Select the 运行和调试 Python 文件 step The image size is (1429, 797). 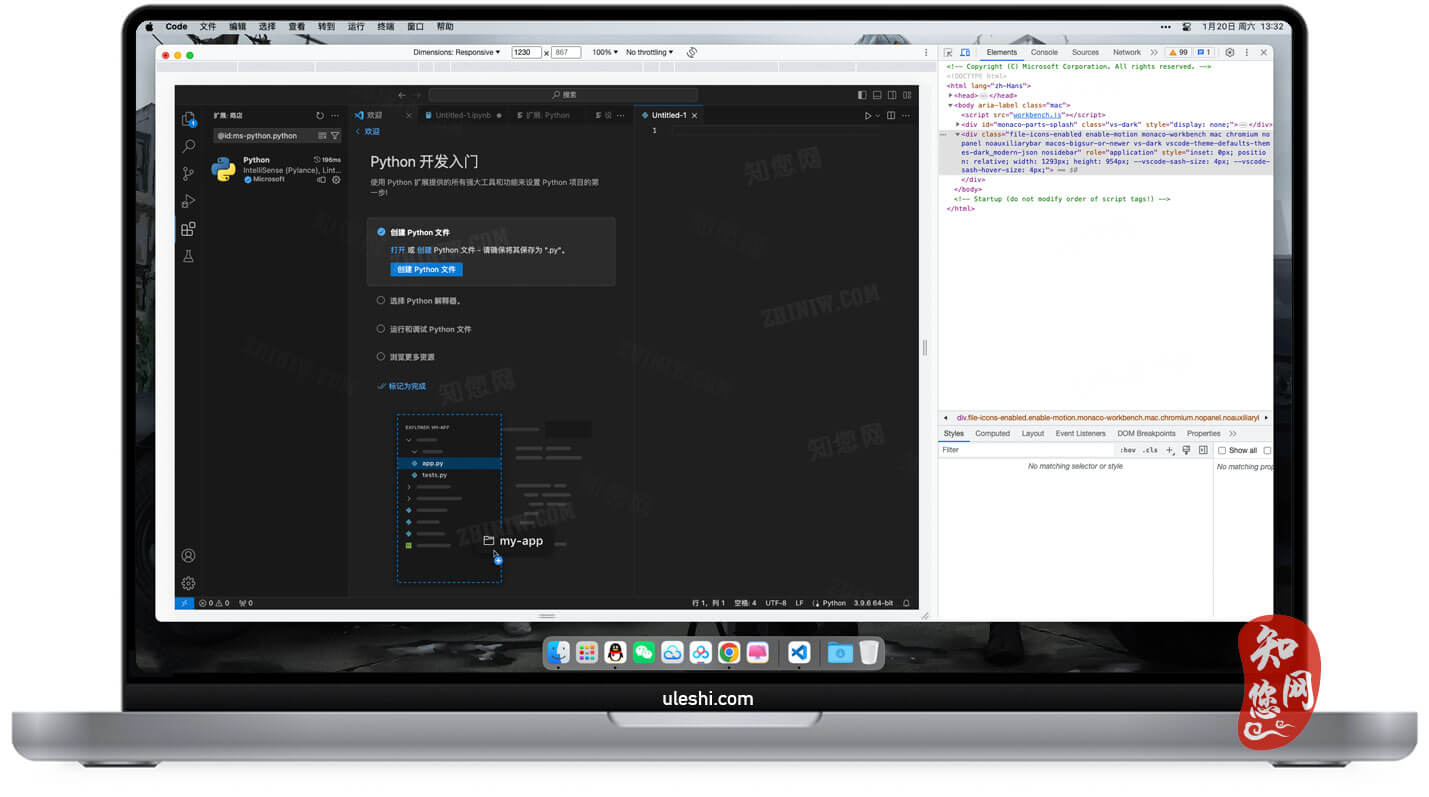coord(424,328)
